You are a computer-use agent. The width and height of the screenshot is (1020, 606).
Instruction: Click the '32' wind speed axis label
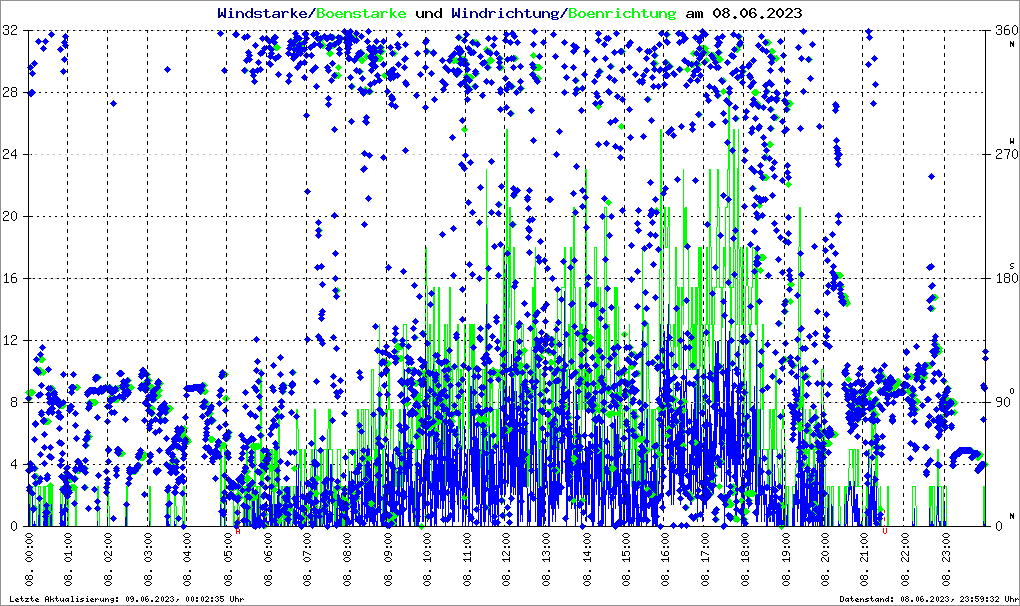10,30
